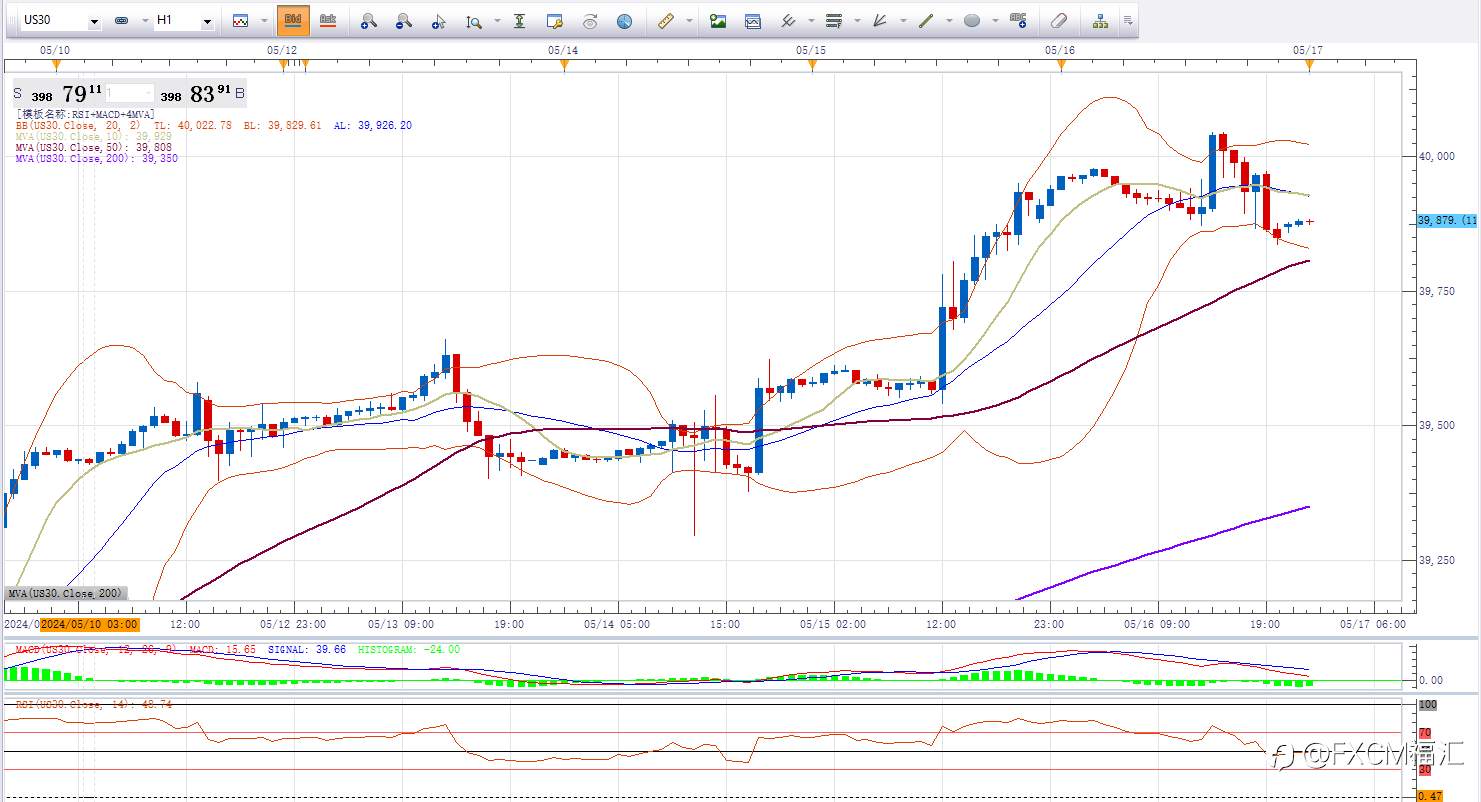
Task: Expand the fan lines dropdown arrow
Action: (x=903, y=20)
